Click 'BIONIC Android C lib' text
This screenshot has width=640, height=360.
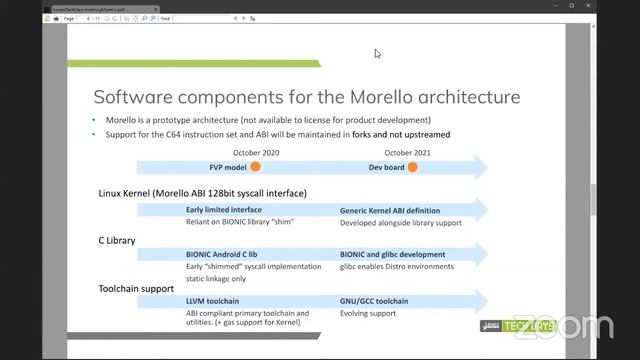(222, 254)
